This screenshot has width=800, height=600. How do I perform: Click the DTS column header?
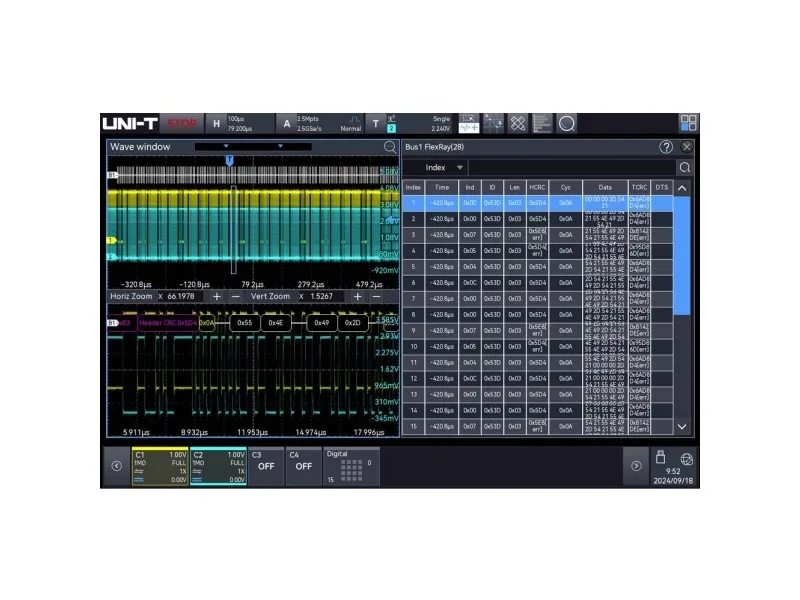pyautogui.click(x=662, y=188)
